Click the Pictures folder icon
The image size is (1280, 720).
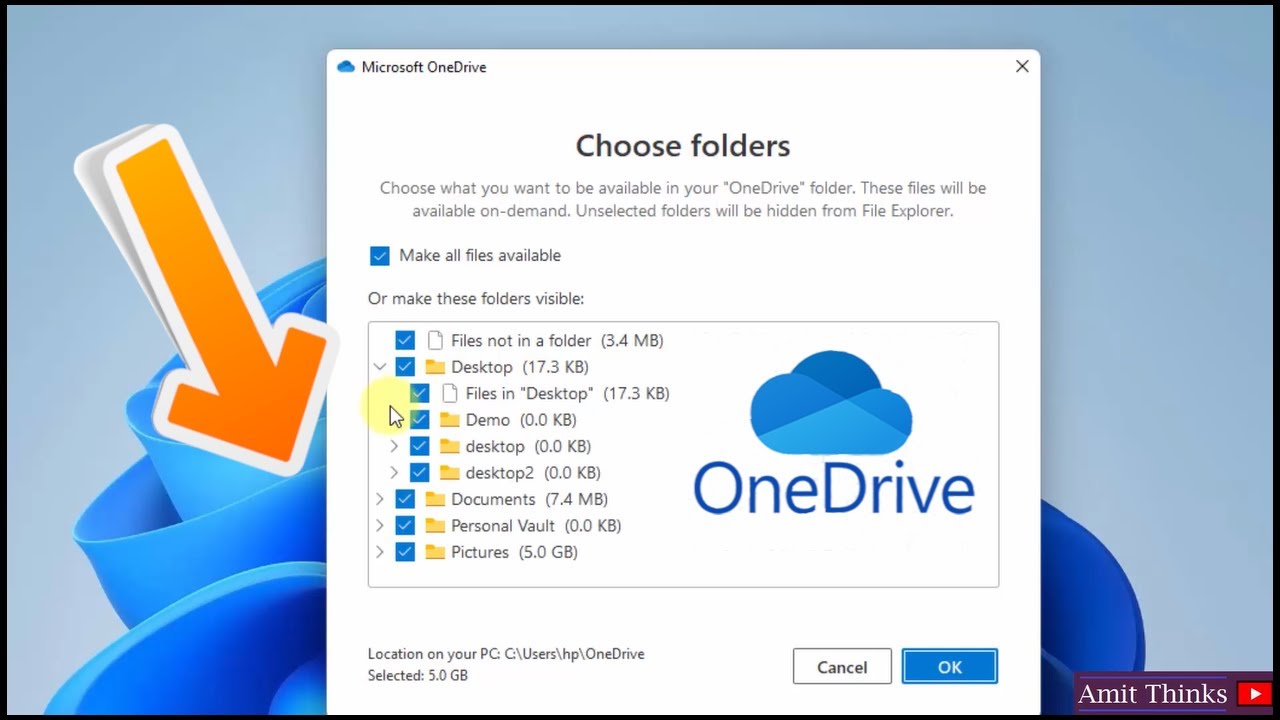coord(435,552)
